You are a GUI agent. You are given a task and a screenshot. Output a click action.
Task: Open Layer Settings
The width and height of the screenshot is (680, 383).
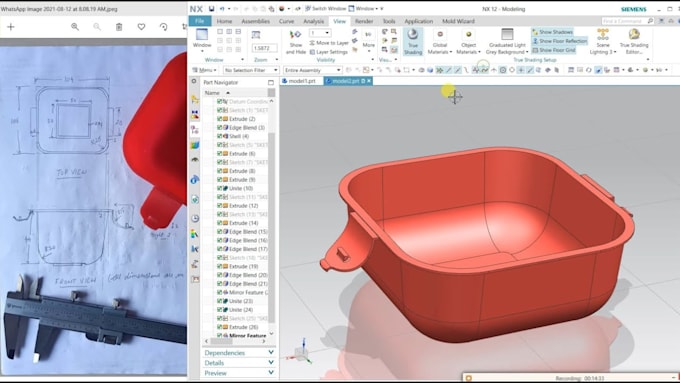coord(329,52)
